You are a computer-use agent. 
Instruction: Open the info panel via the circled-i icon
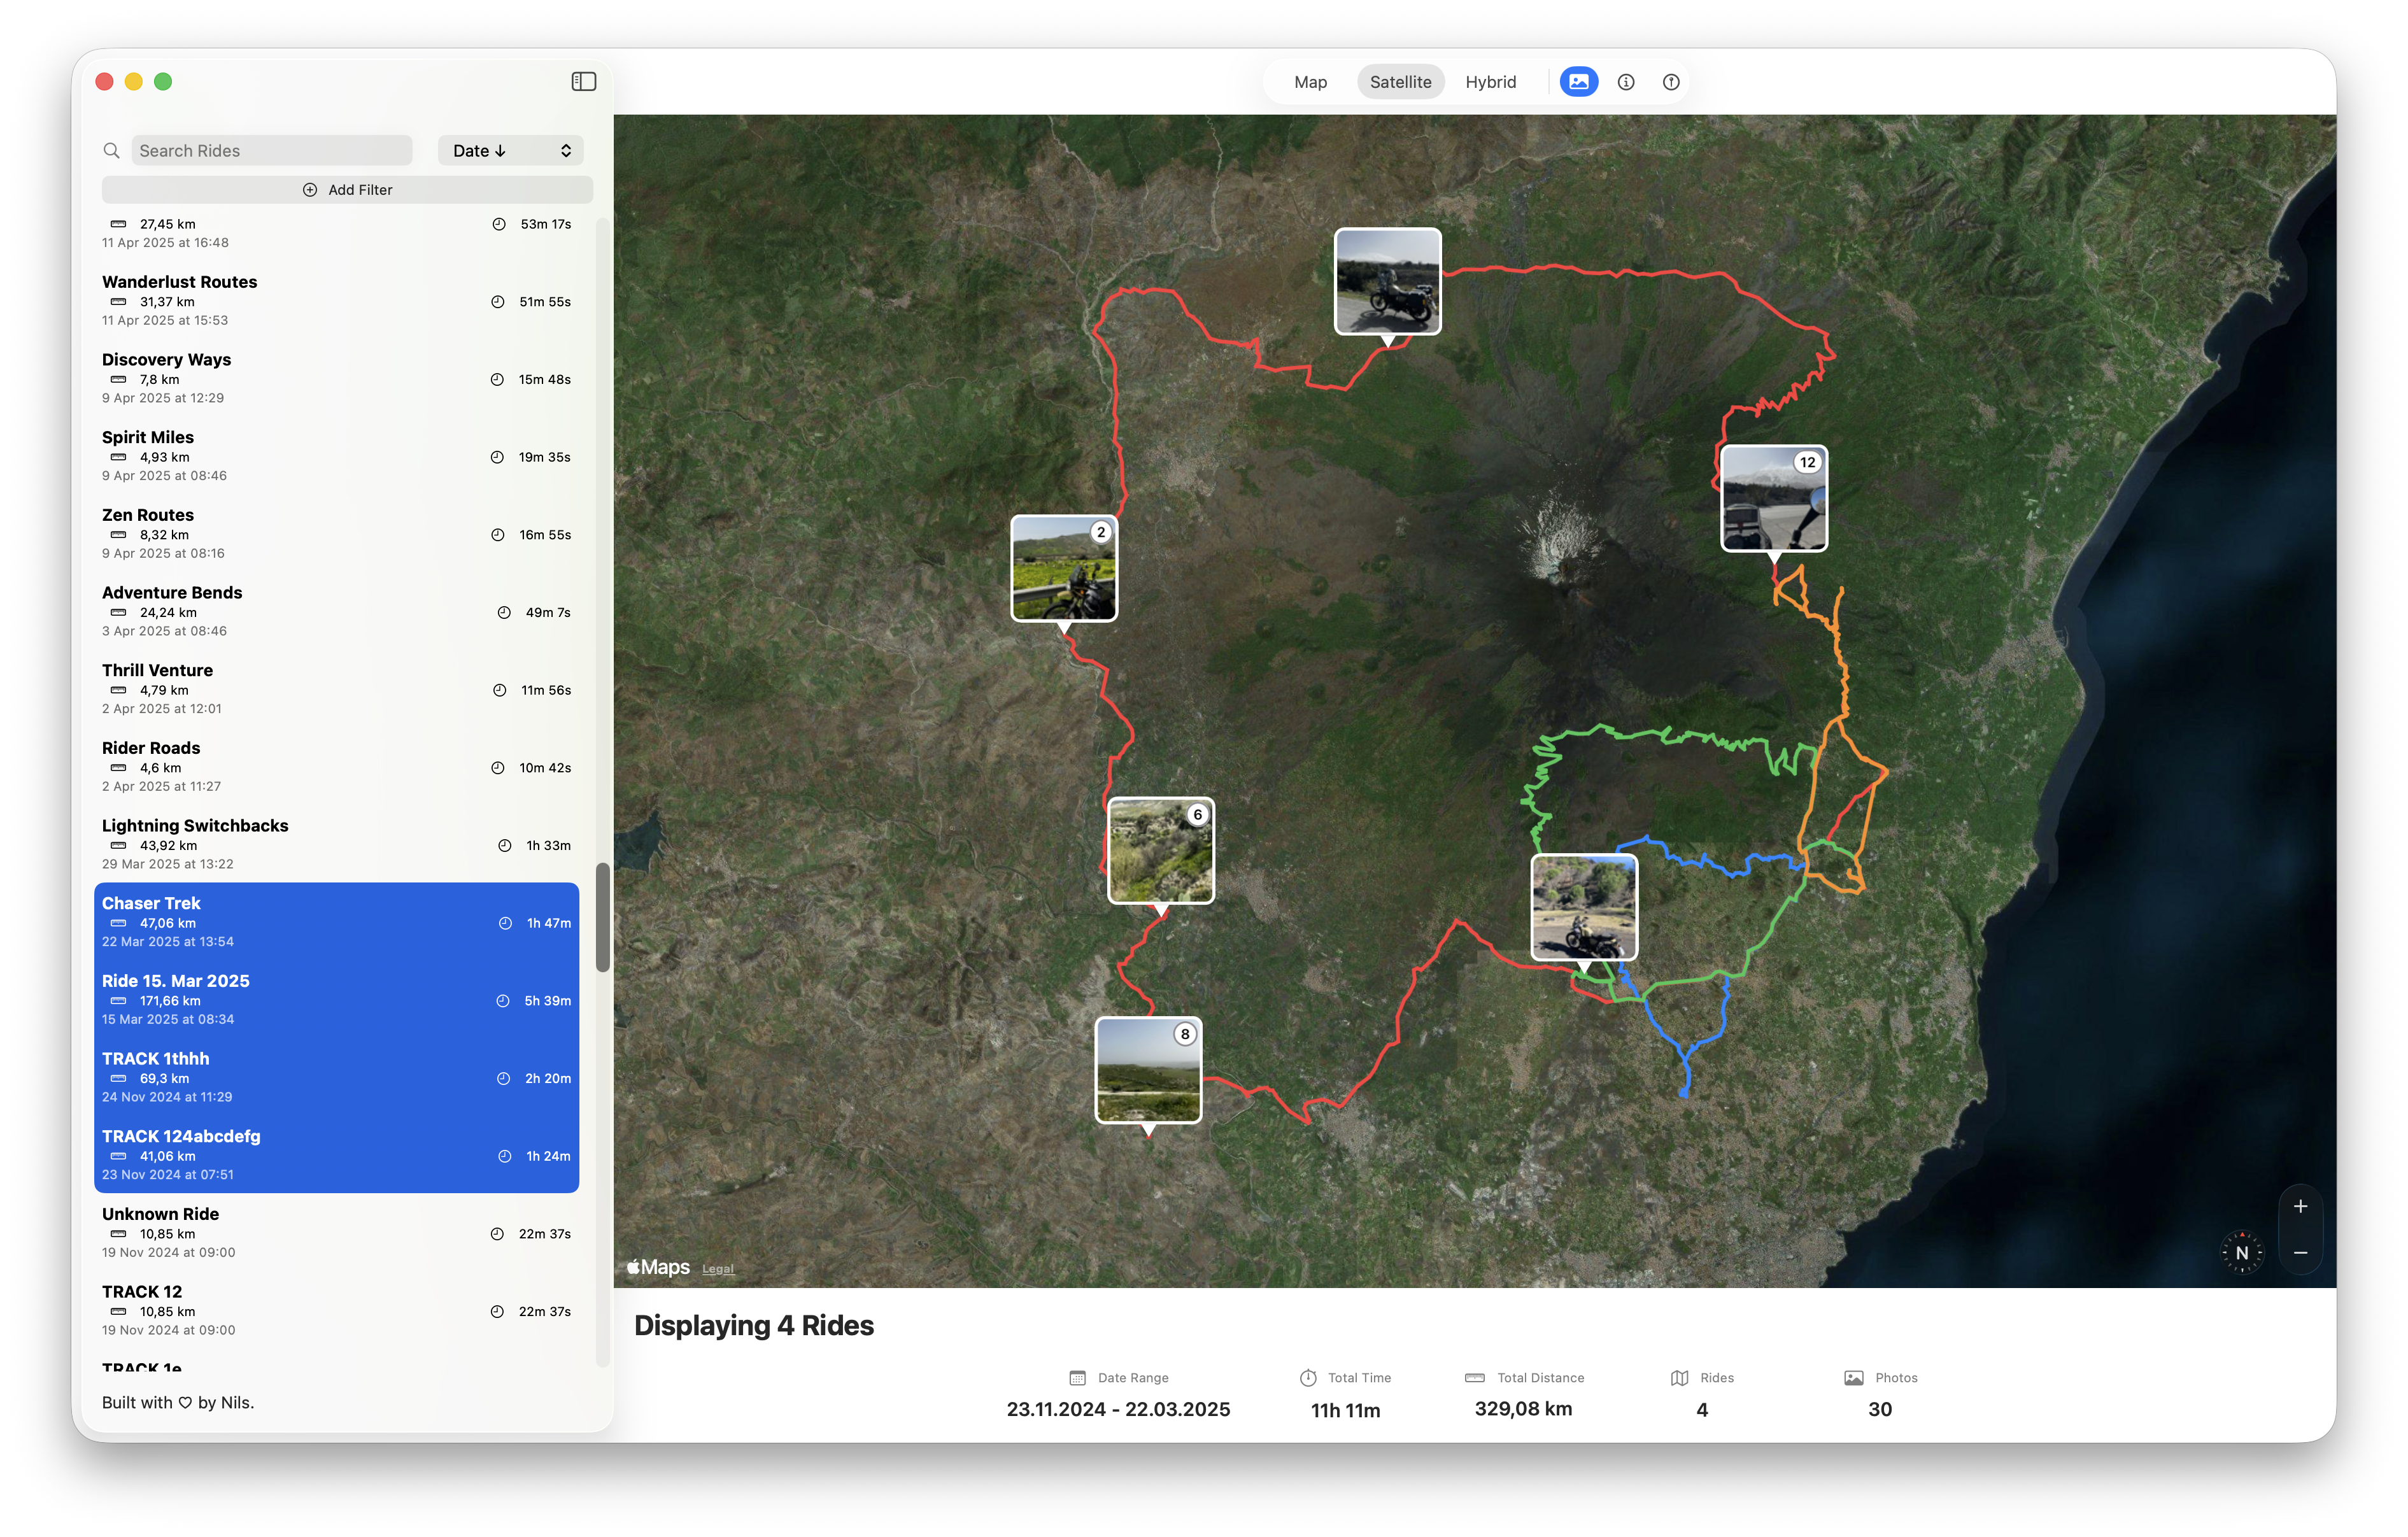(x=1626, y=82)
